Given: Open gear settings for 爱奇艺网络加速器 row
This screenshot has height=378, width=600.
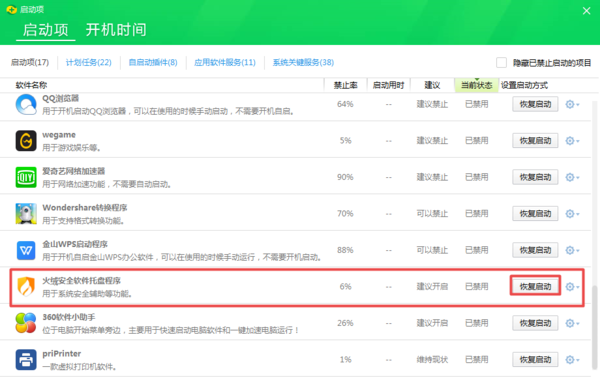Looking at the screenshot, I should click(572, 177).
